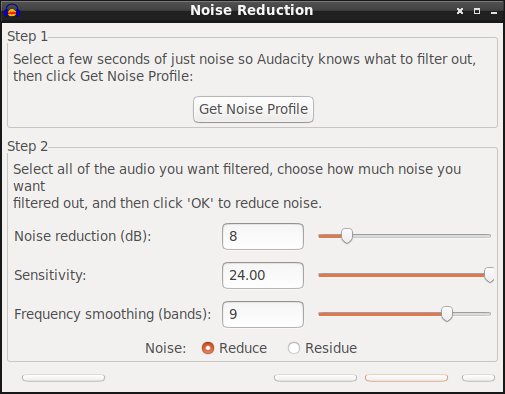Click the small rightmost button at bottom
Screen dimensions: 505x394
click(478, 378)
